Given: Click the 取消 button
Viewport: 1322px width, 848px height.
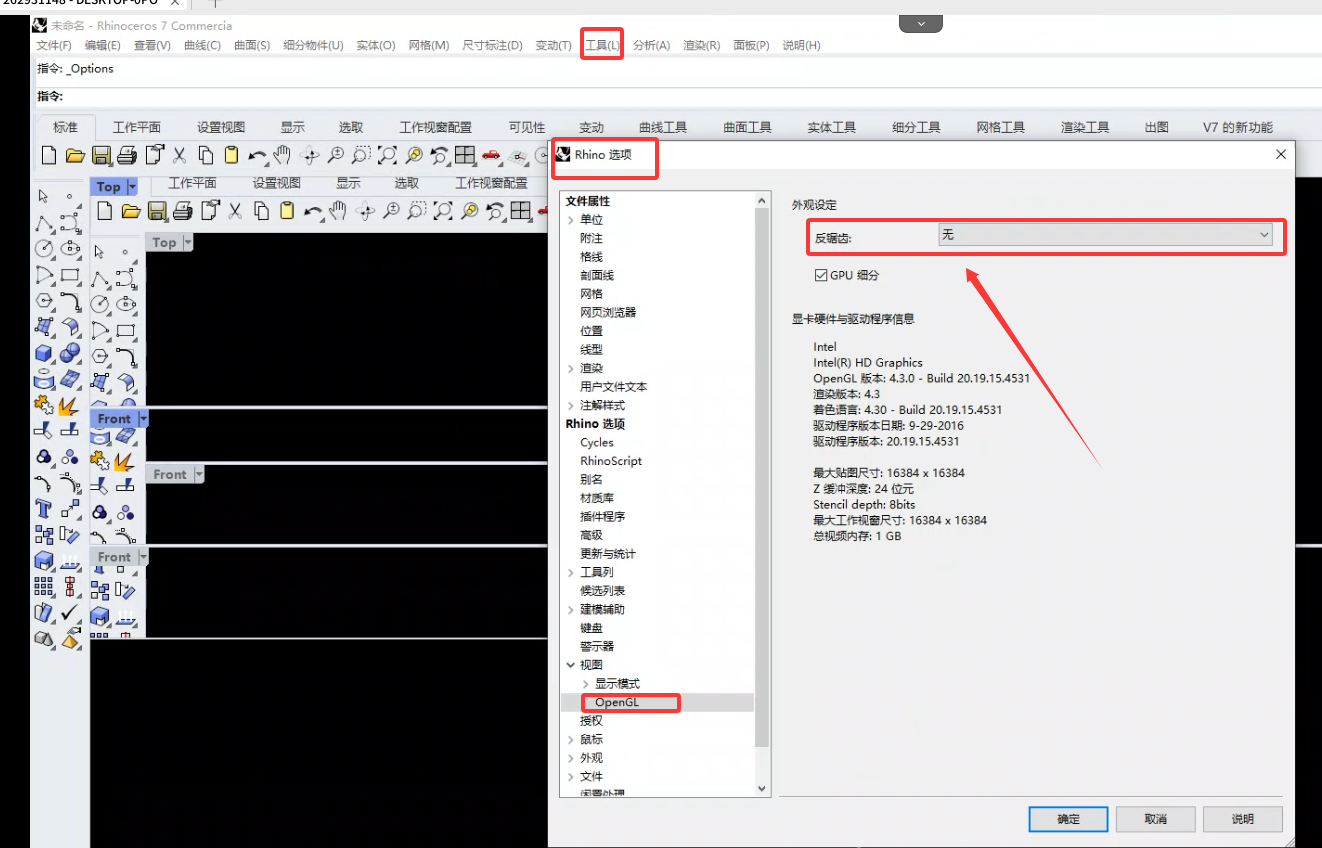Looking at the screenshot, I should (x=1155, y=819).
